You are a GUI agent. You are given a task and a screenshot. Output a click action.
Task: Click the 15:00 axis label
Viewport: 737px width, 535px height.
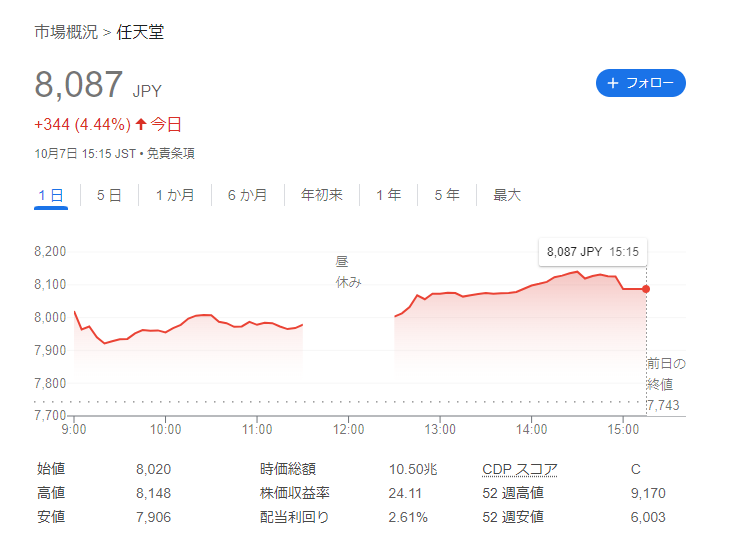point(623,429)
